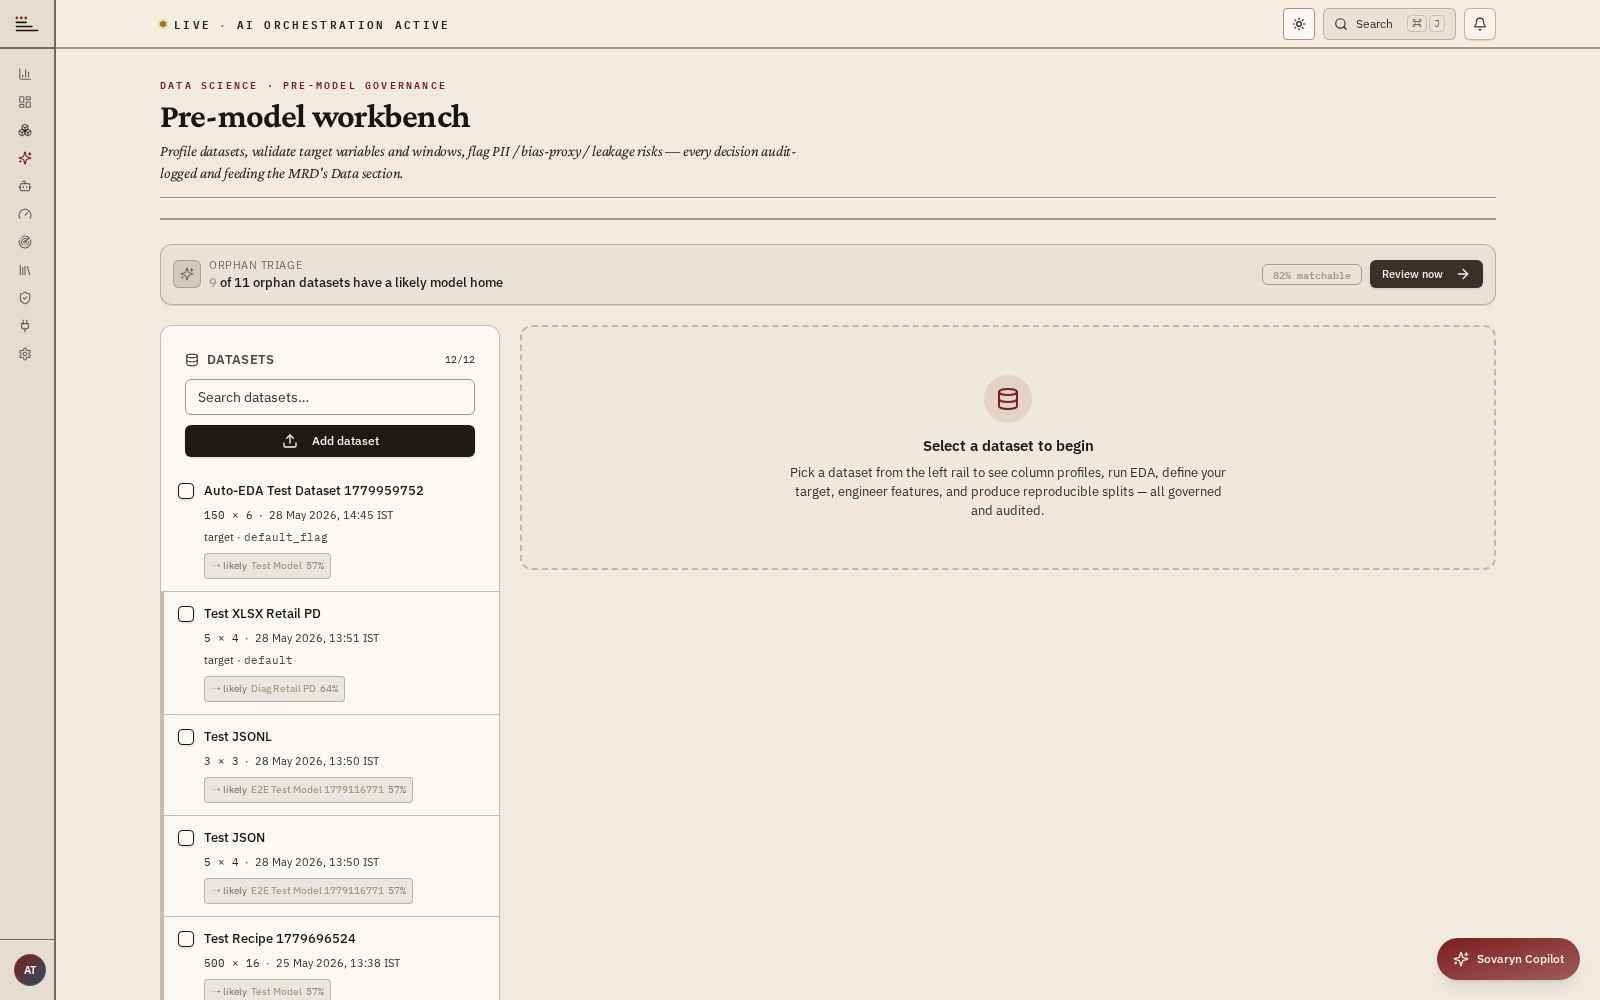Click the 82% matchable badge

(1312, 275)
